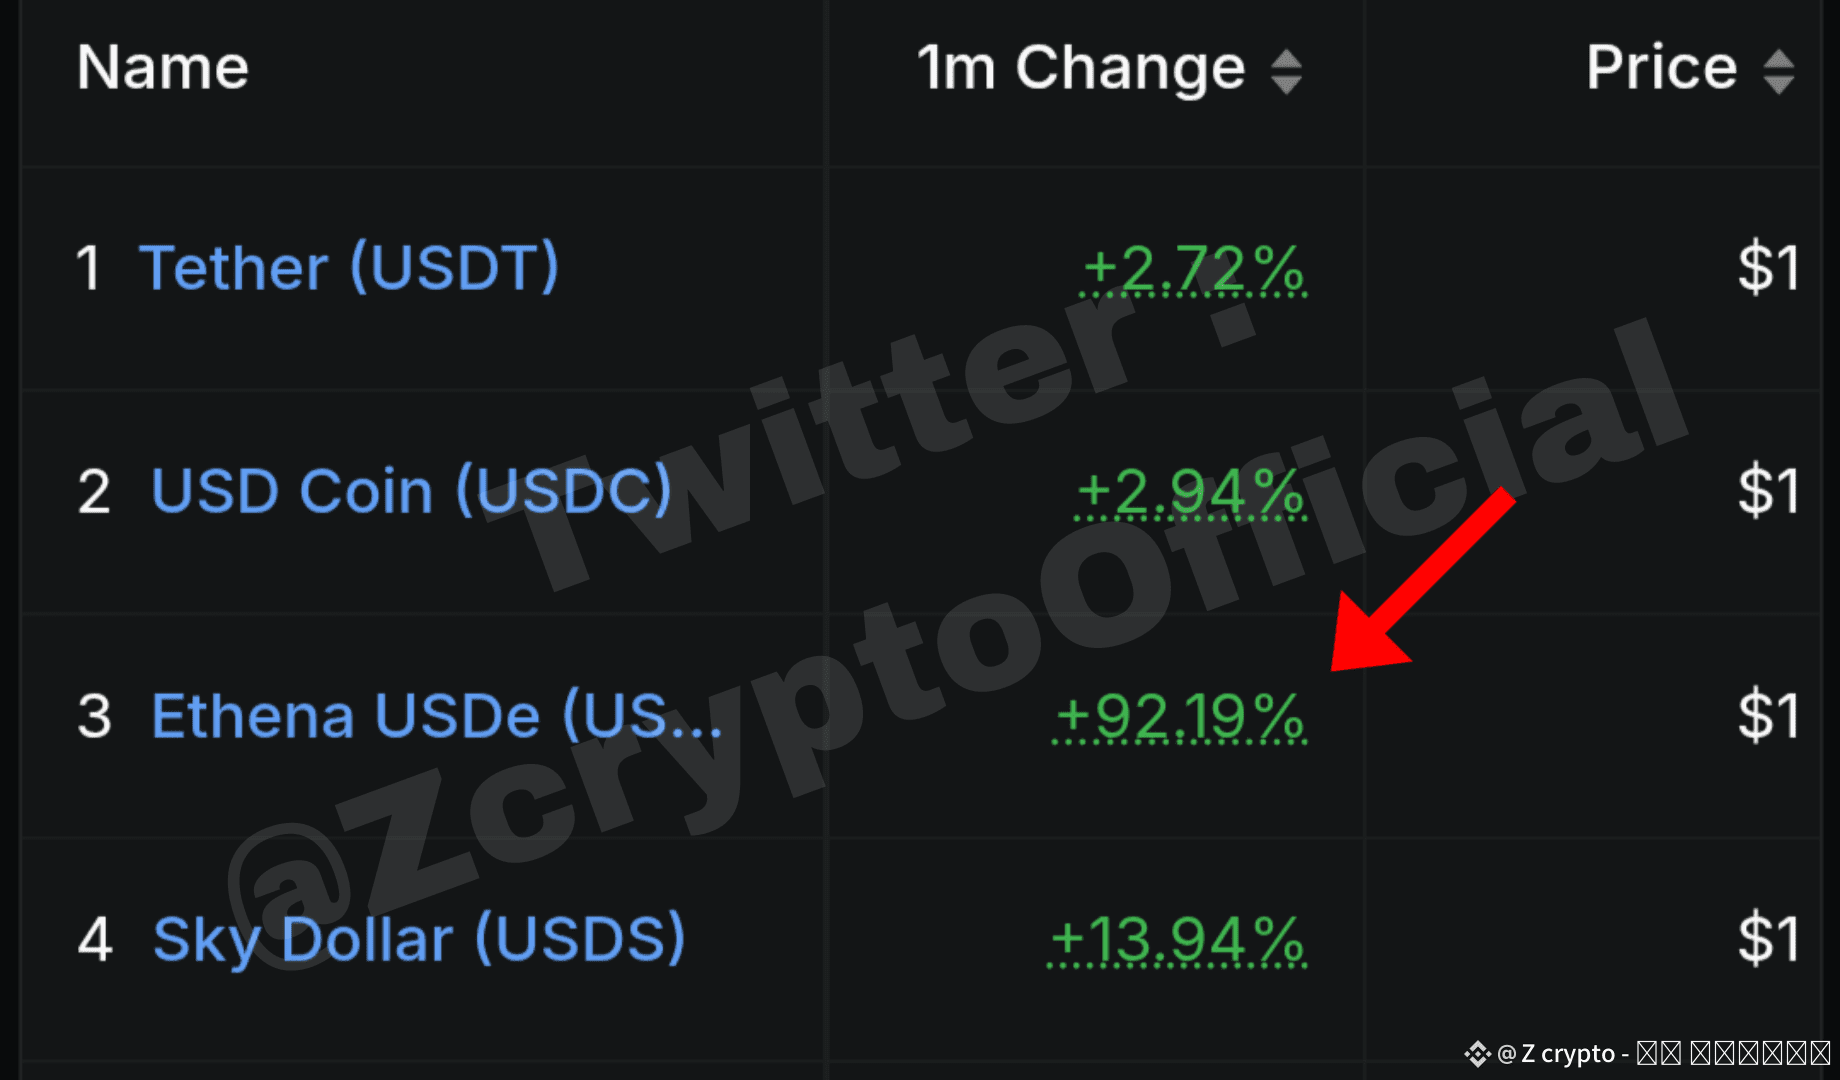Viewport: 1840px width, 1080px height.
Task: Click Ethena USDe's $1 price cell
Action: pyautogui.click(x=1769, y=716)
